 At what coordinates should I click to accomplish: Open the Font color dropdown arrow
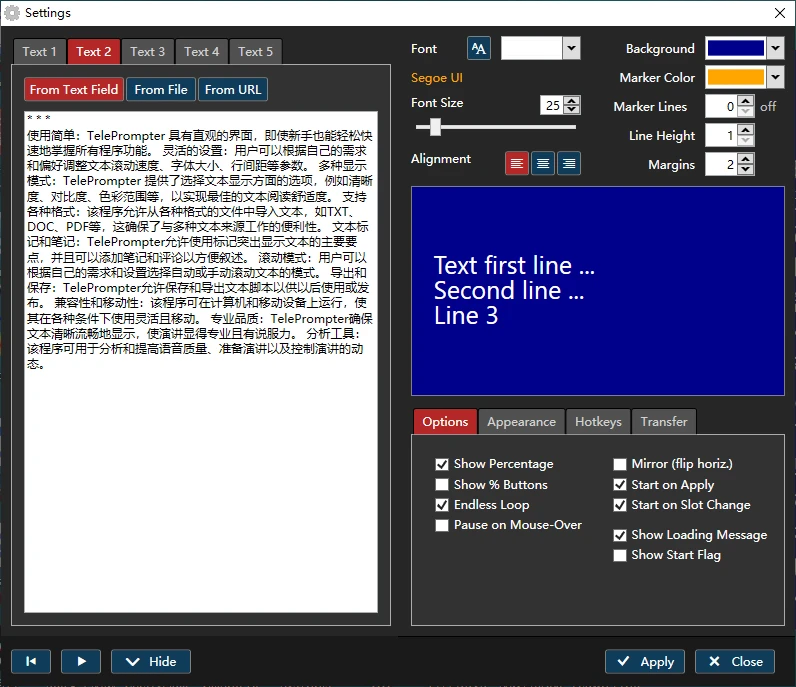point(572,48)
